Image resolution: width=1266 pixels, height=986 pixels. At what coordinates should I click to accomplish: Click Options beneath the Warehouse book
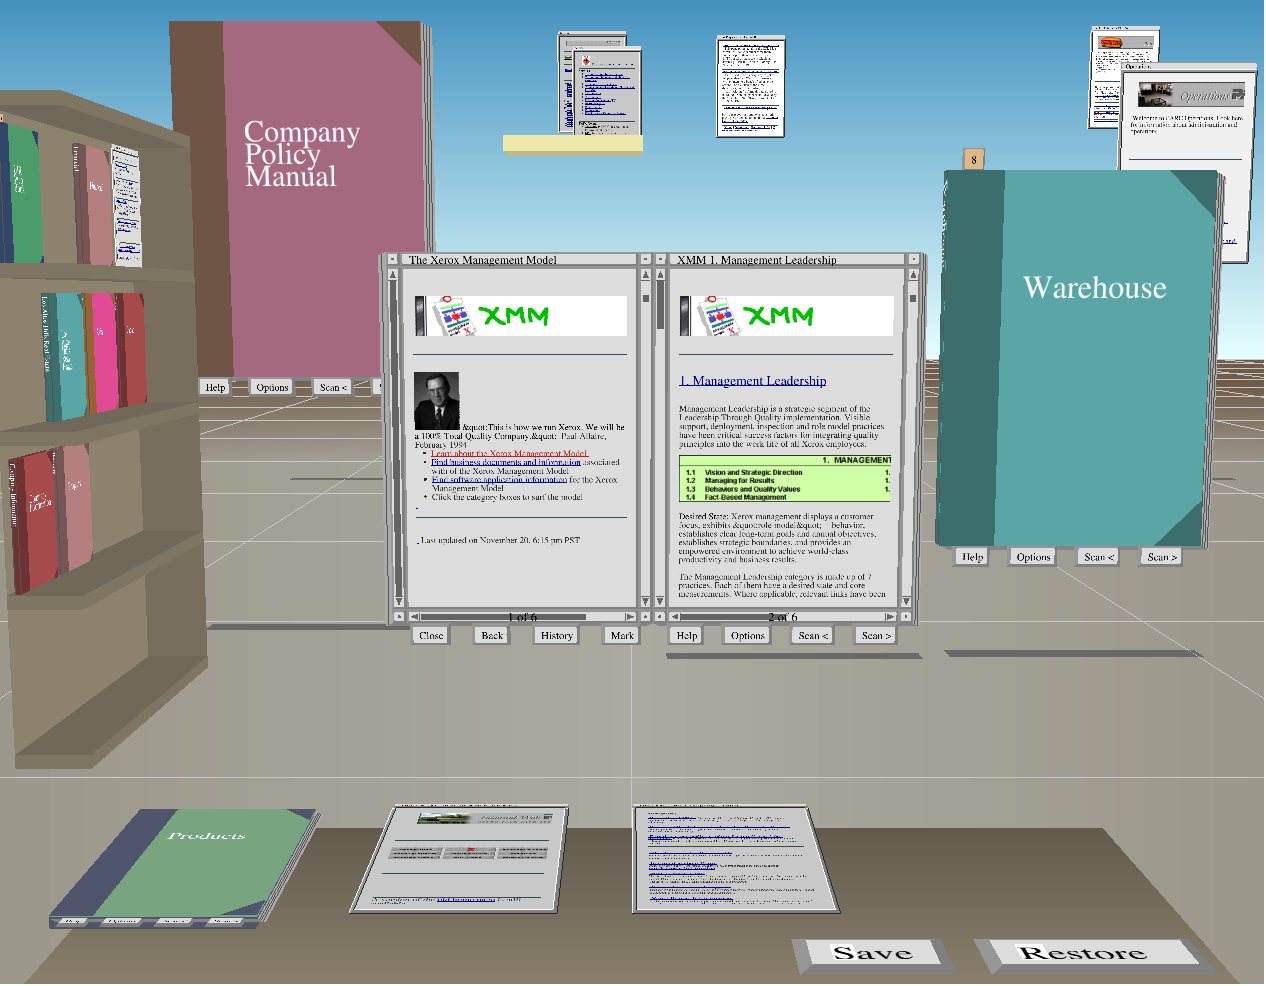click(x=1032, y=557)
